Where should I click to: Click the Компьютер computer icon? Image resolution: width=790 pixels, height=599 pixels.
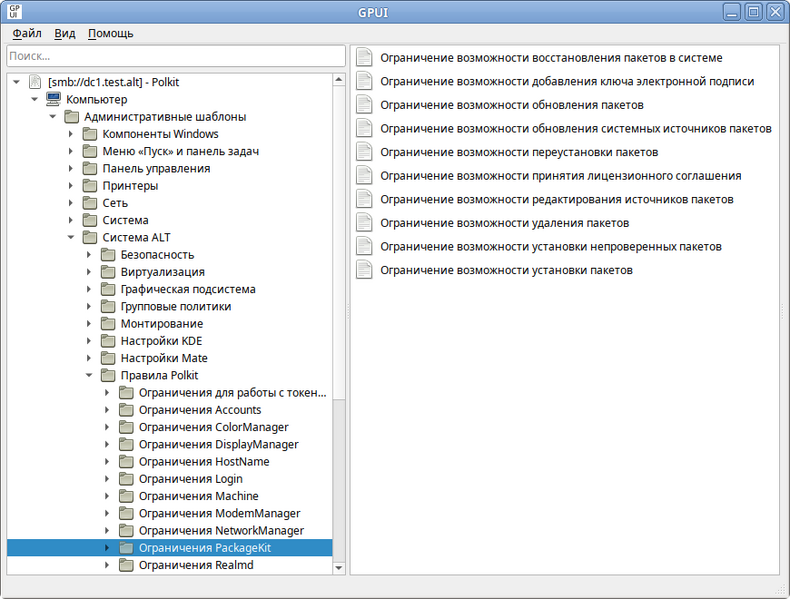(x=53, y=99)
